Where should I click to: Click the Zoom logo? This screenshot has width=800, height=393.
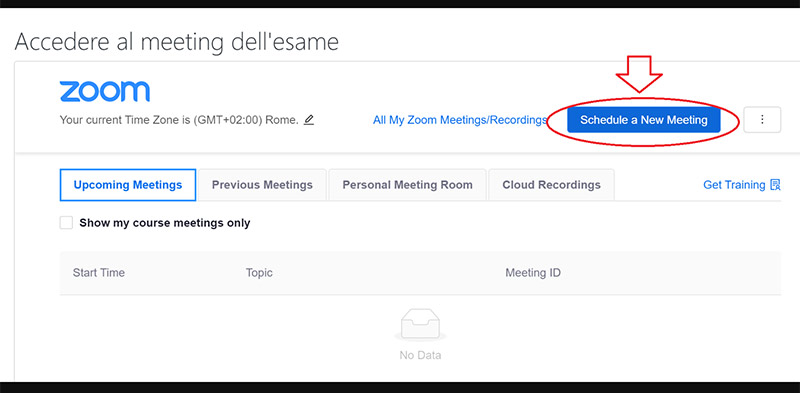click(105, 91)
